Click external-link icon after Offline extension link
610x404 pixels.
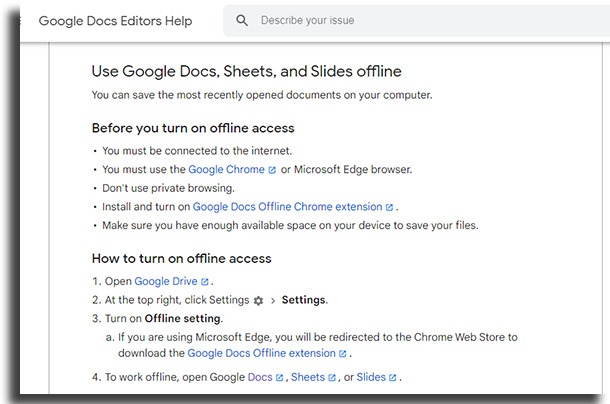(x=342, y=354)
